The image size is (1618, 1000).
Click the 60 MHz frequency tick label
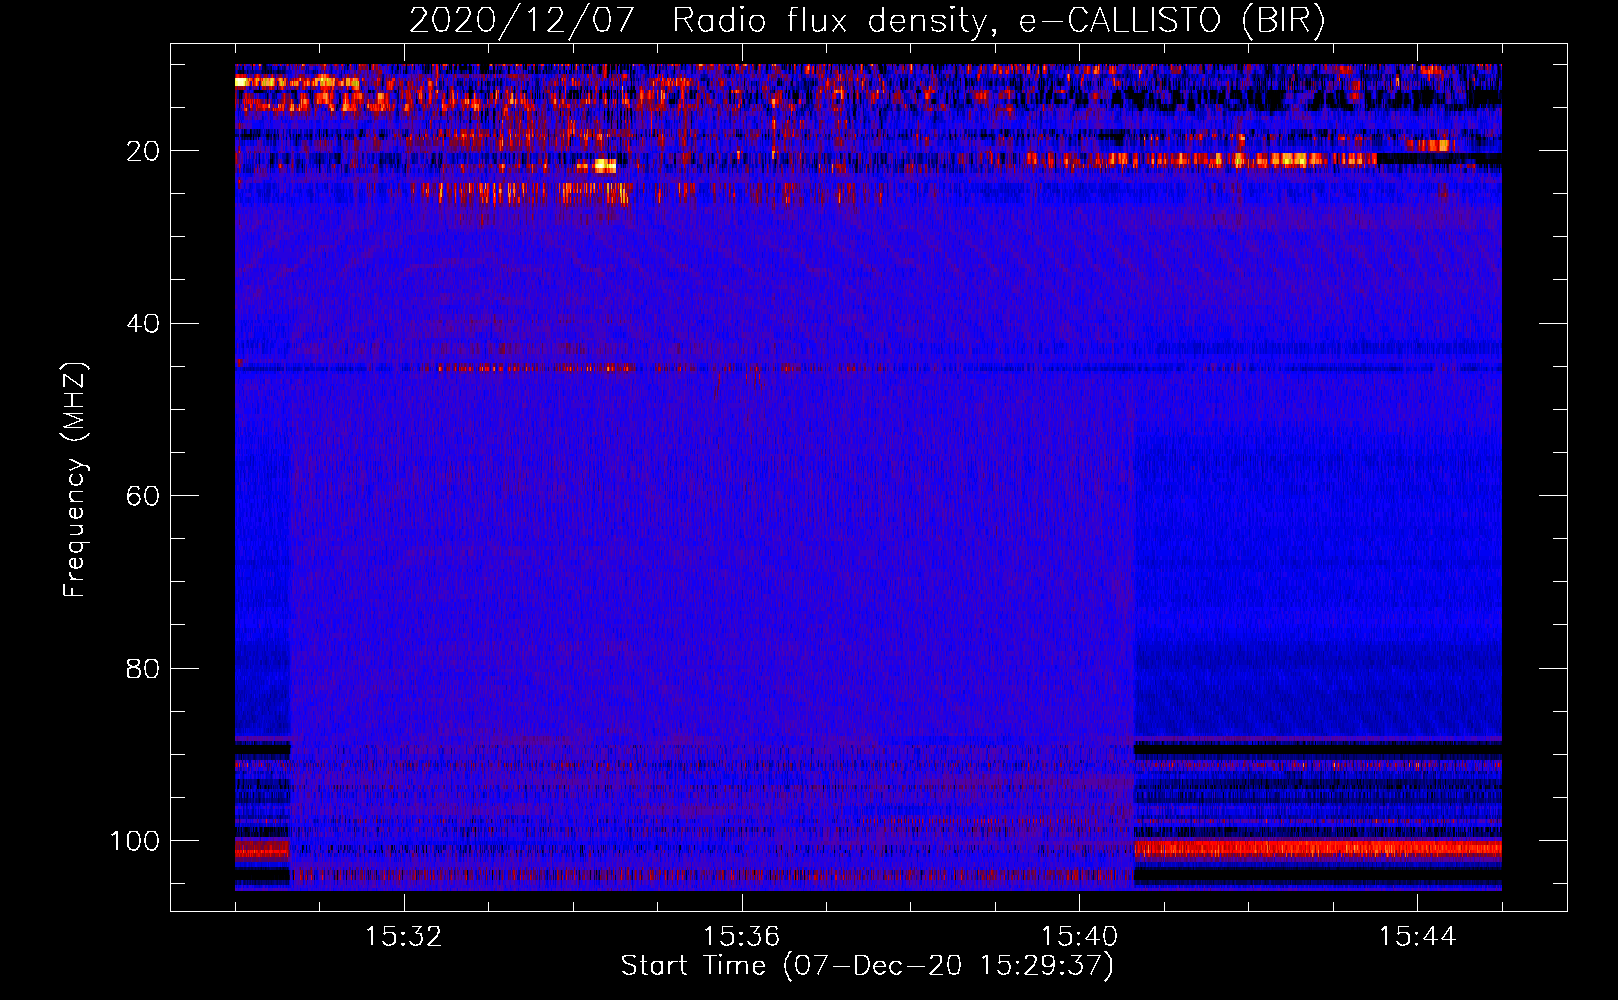143,496
